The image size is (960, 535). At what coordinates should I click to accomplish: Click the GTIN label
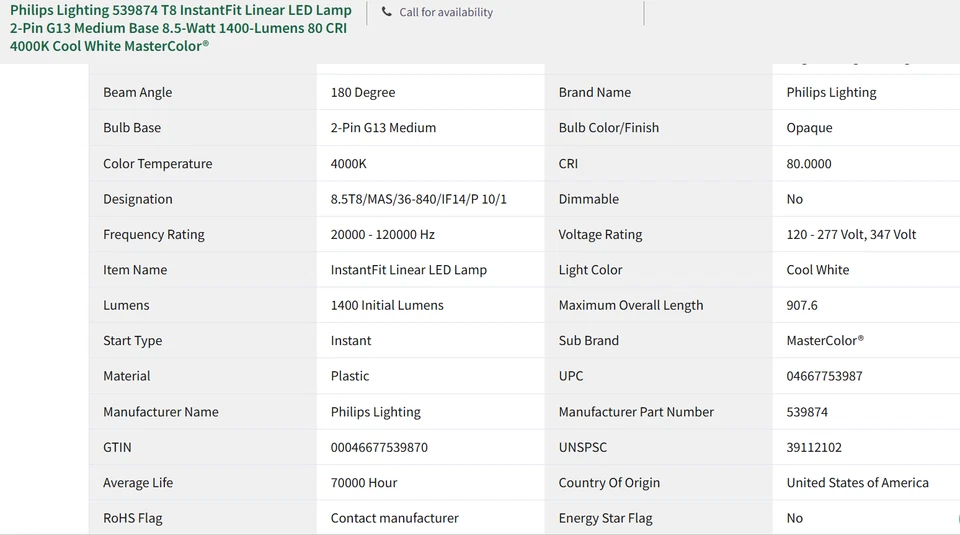tap(117, 447)
